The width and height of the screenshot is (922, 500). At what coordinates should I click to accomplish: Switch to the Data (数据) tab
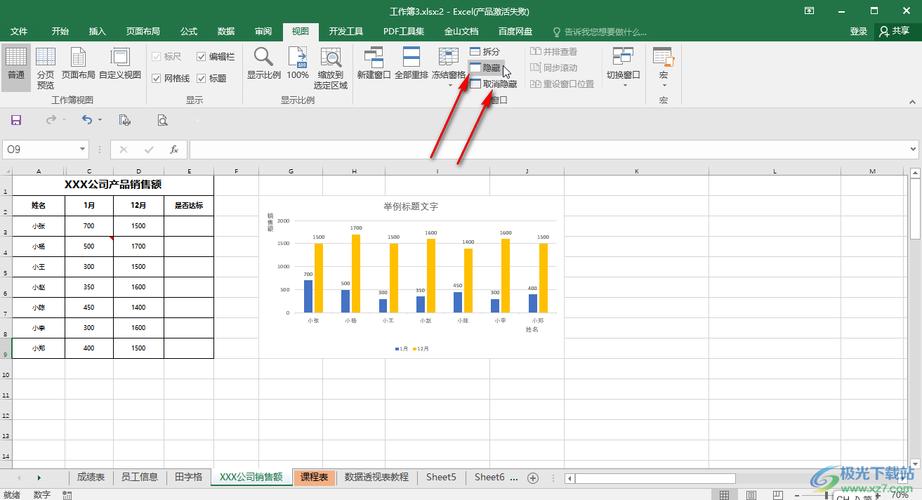tap(226, 31)
